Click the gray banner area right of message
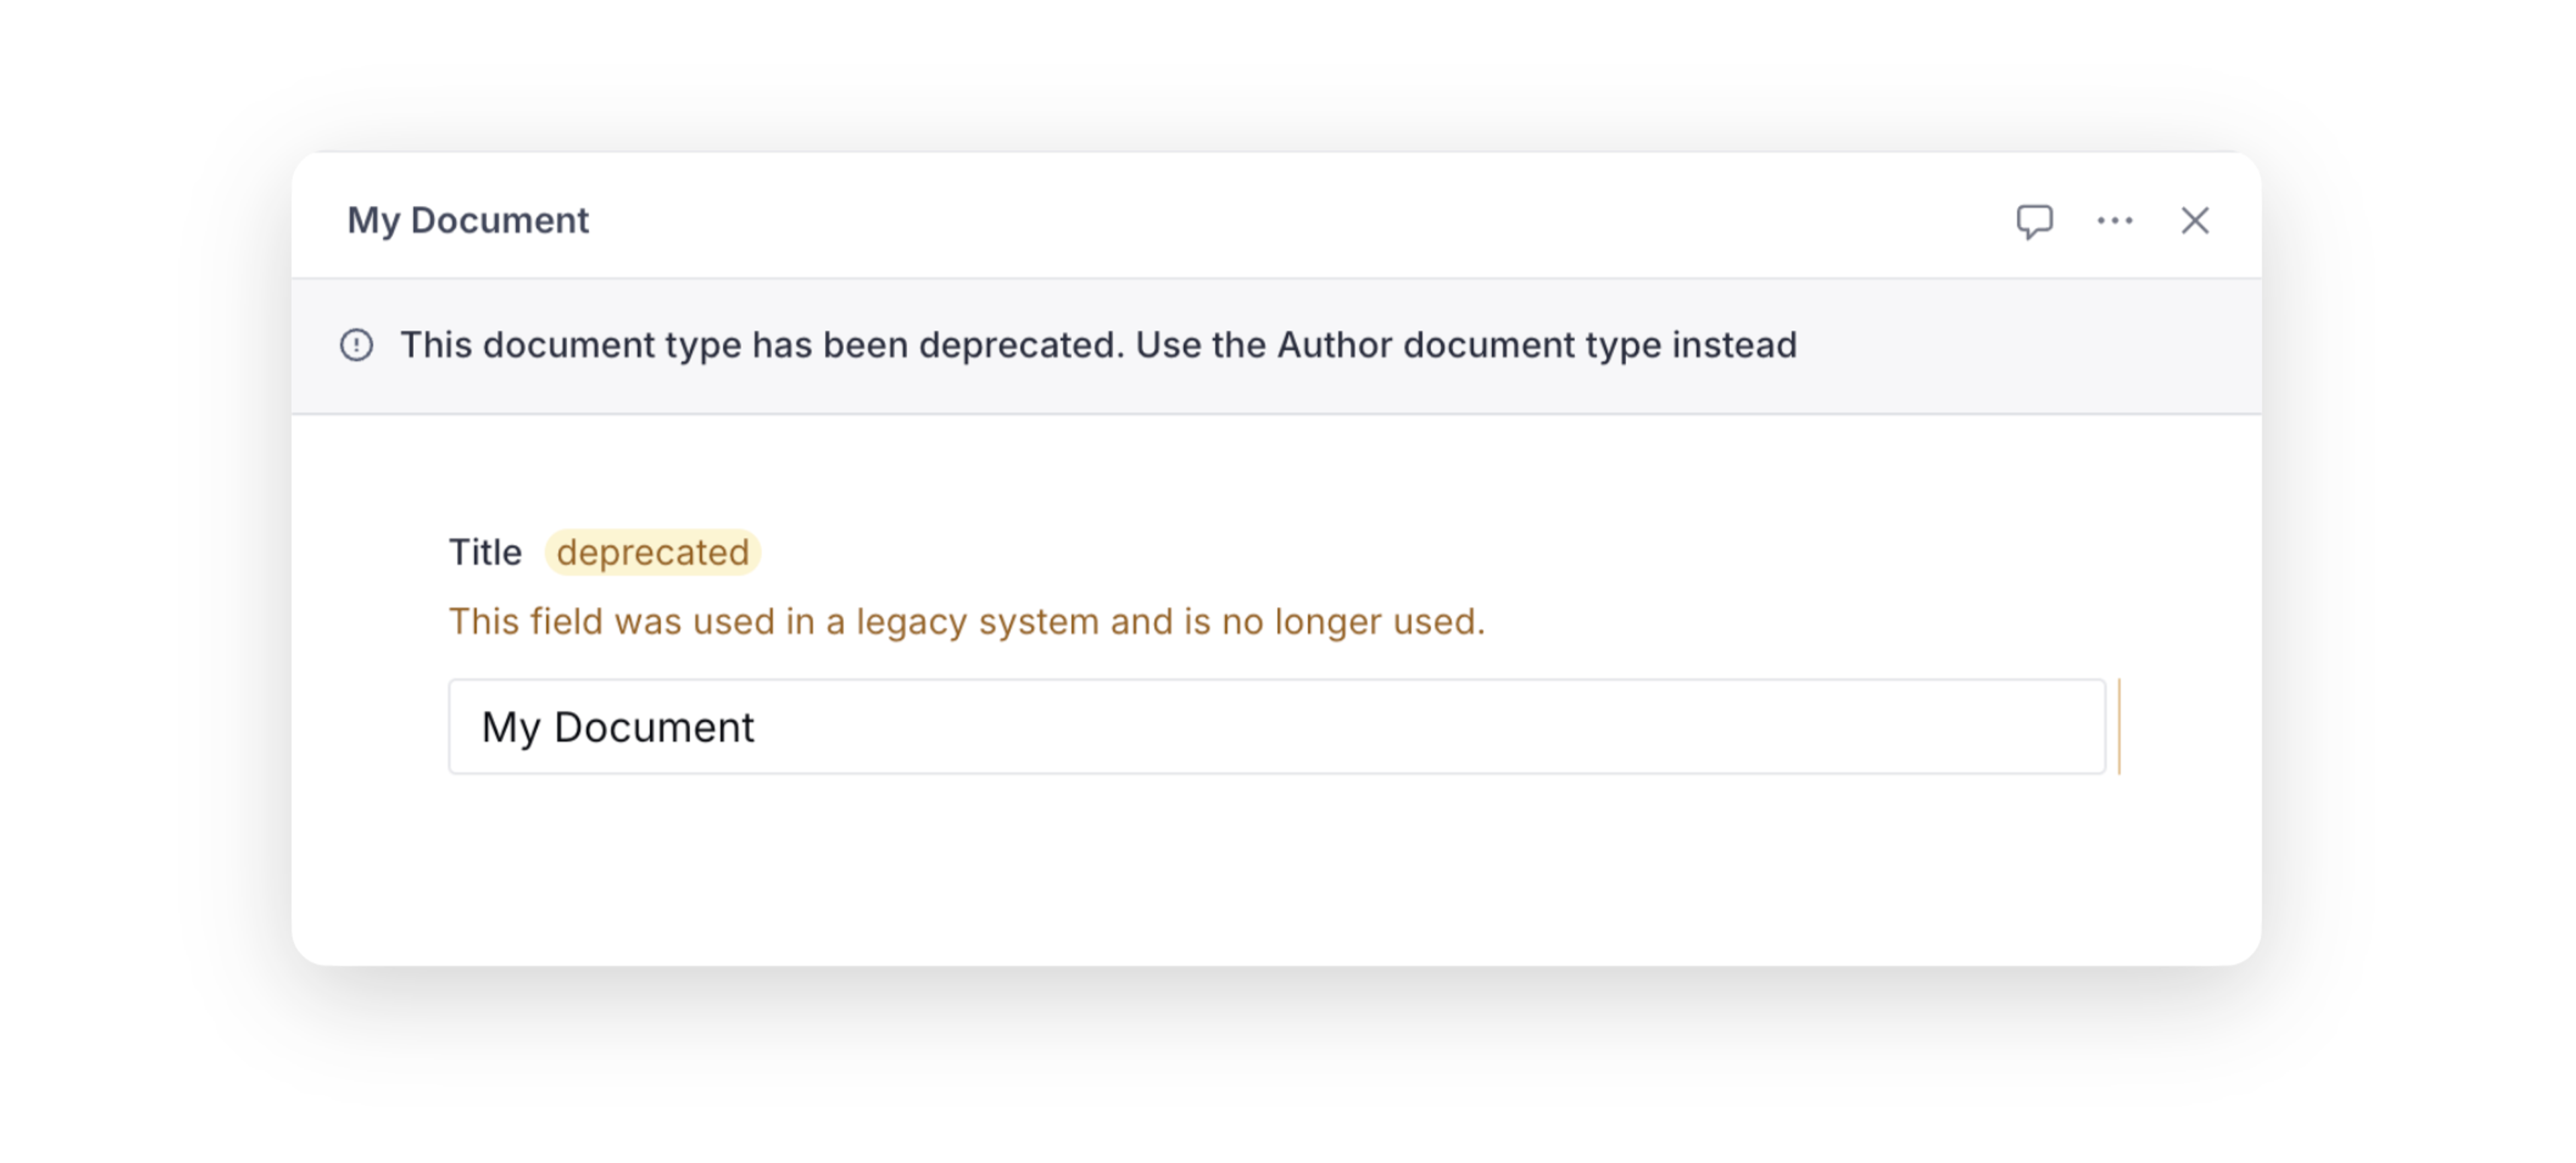Viewport: 2576px width, 1163px height. tap(2030, 346)
